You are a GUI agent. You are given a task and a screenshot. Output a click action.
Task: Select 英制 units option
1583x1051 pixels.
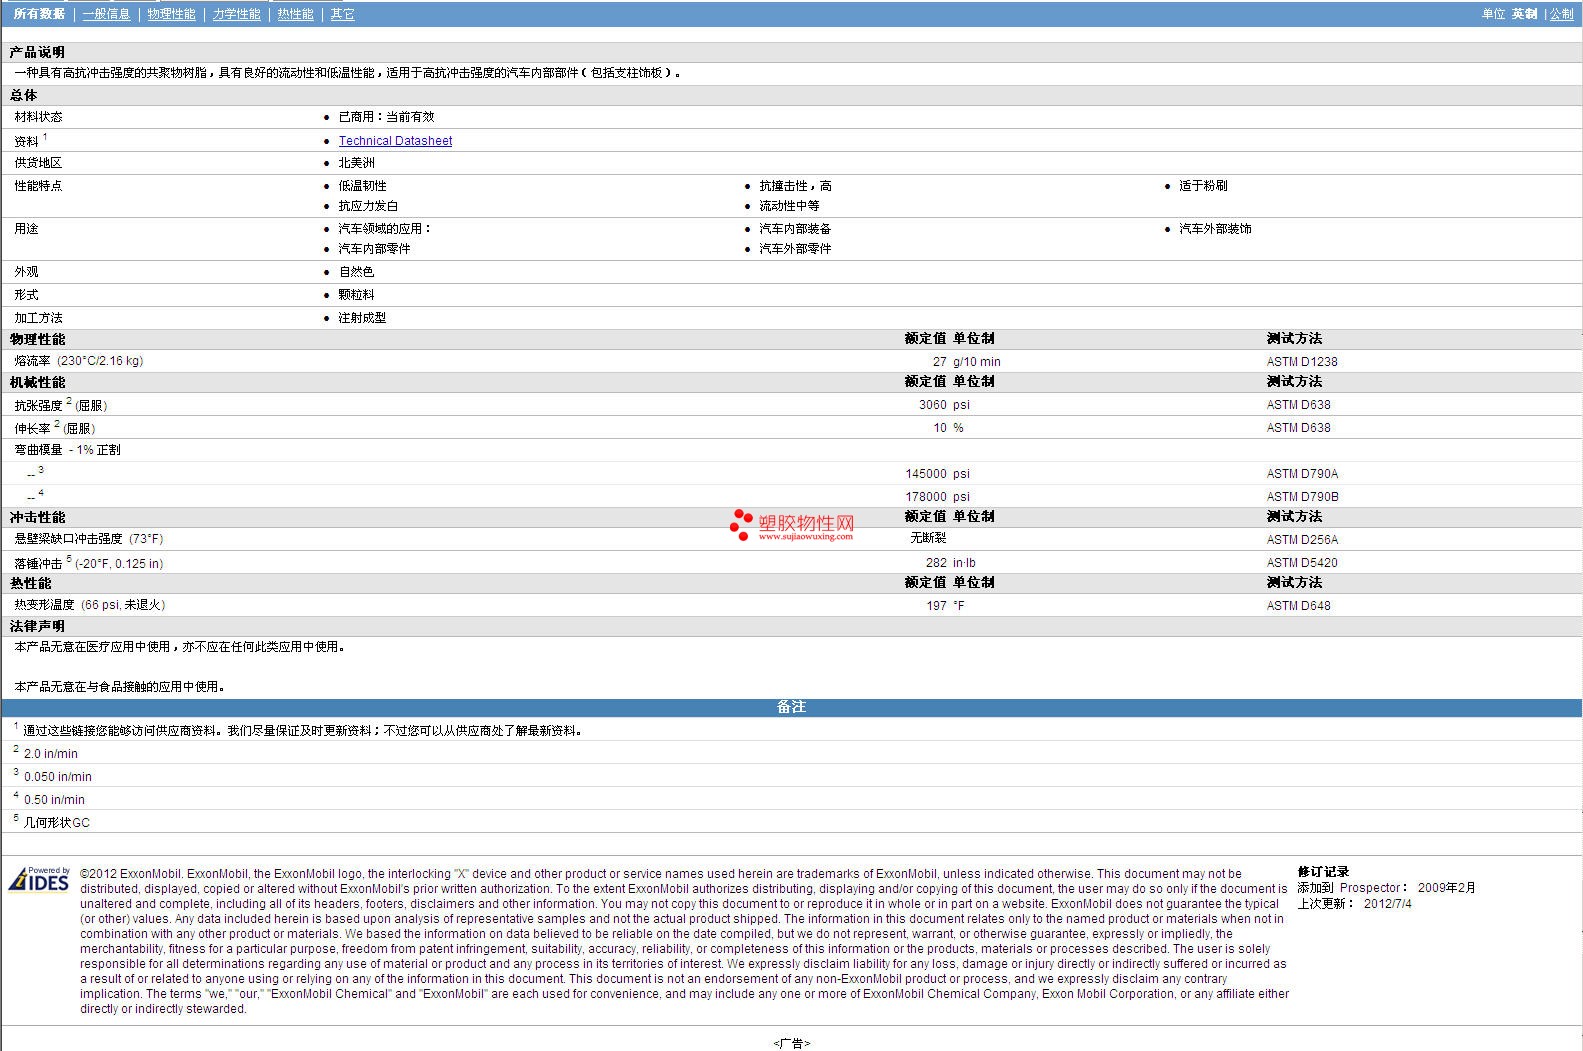tap(1524, 14)
